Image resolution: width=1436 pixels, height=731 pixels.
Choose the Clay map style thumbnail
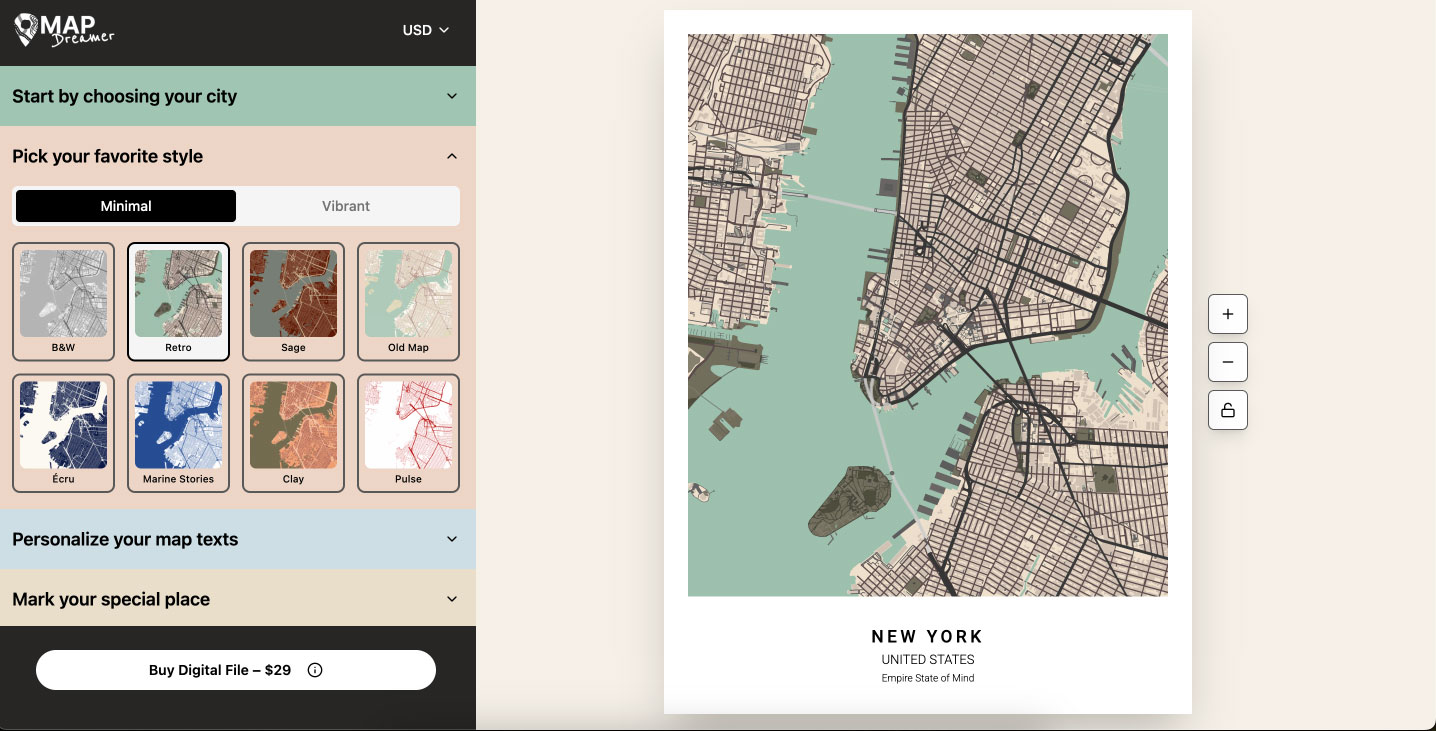(293, 433)
